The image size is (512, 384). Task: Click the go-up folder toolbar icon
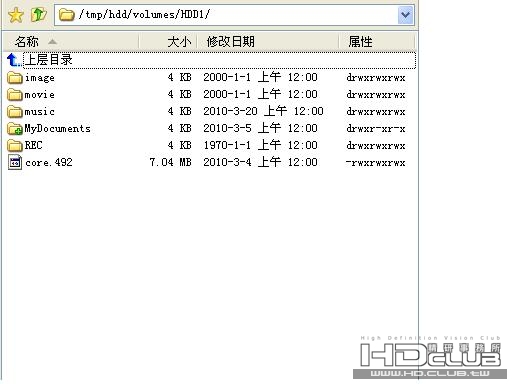click(x=39, y=15)
